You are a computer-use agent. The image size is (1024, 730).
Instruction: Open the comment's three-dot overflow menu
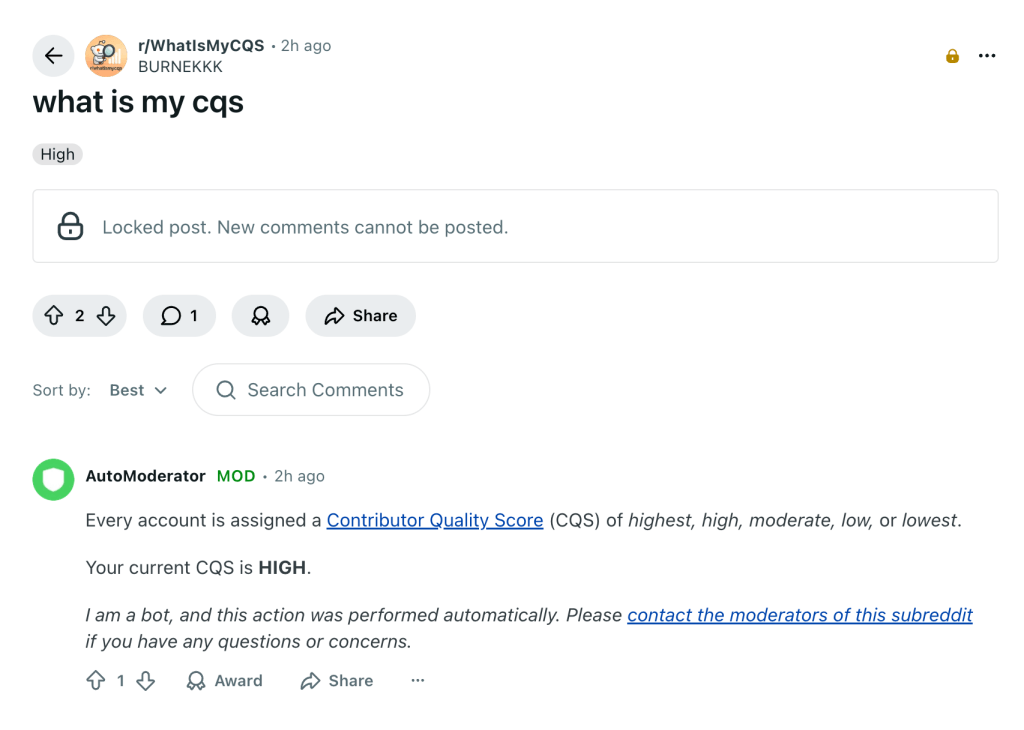click(x=417, y=680)
